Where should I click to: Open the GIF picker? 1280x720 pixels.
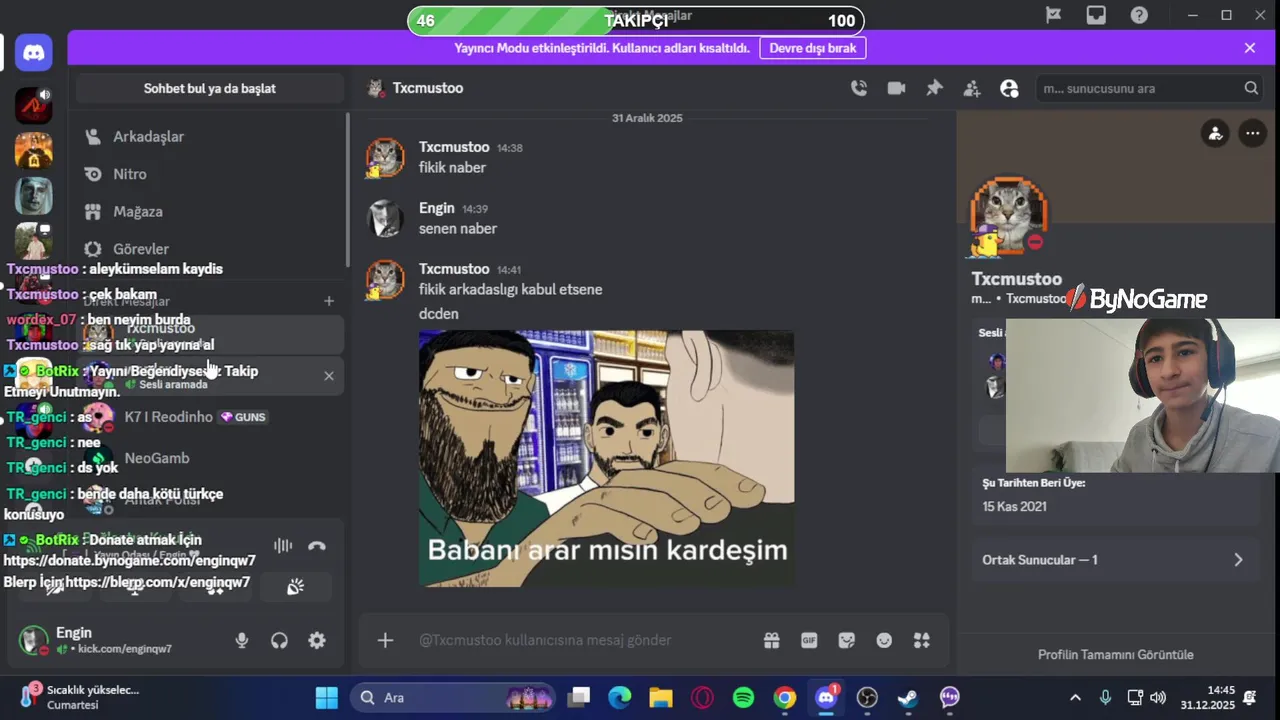[x=809, y=640]
